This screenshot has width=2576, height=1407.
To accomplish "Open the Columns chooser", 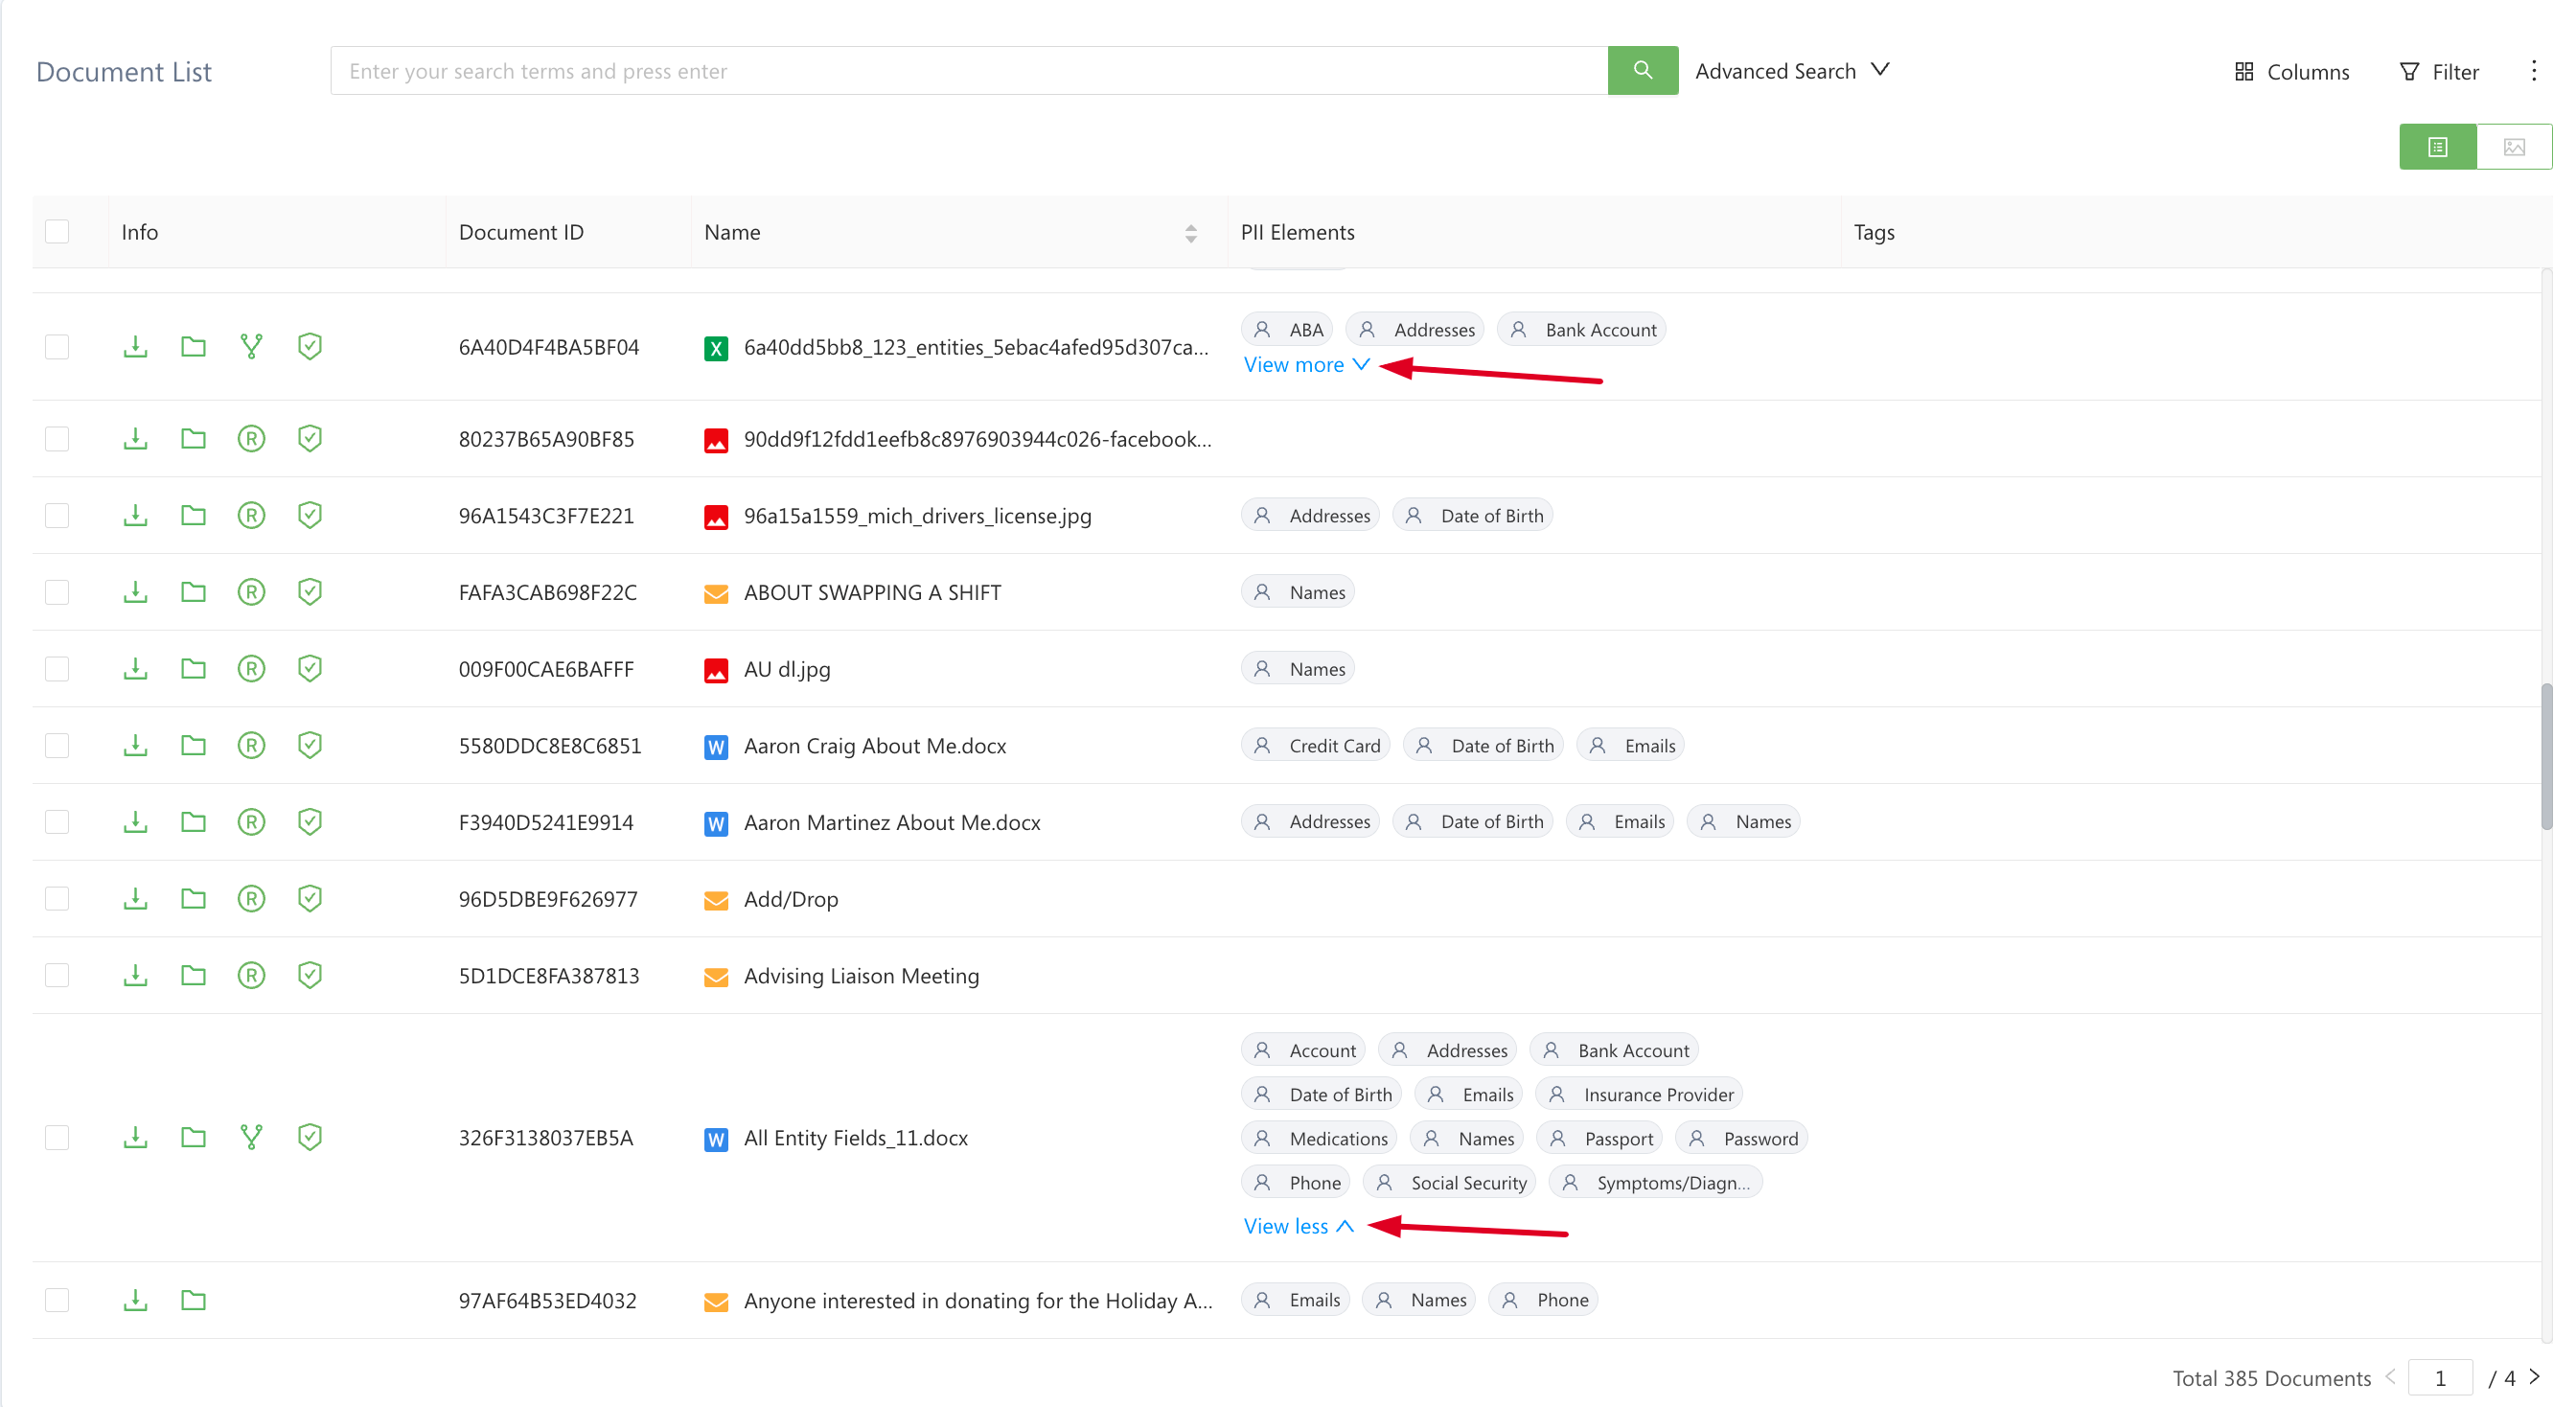I will tap(2291, 71).
